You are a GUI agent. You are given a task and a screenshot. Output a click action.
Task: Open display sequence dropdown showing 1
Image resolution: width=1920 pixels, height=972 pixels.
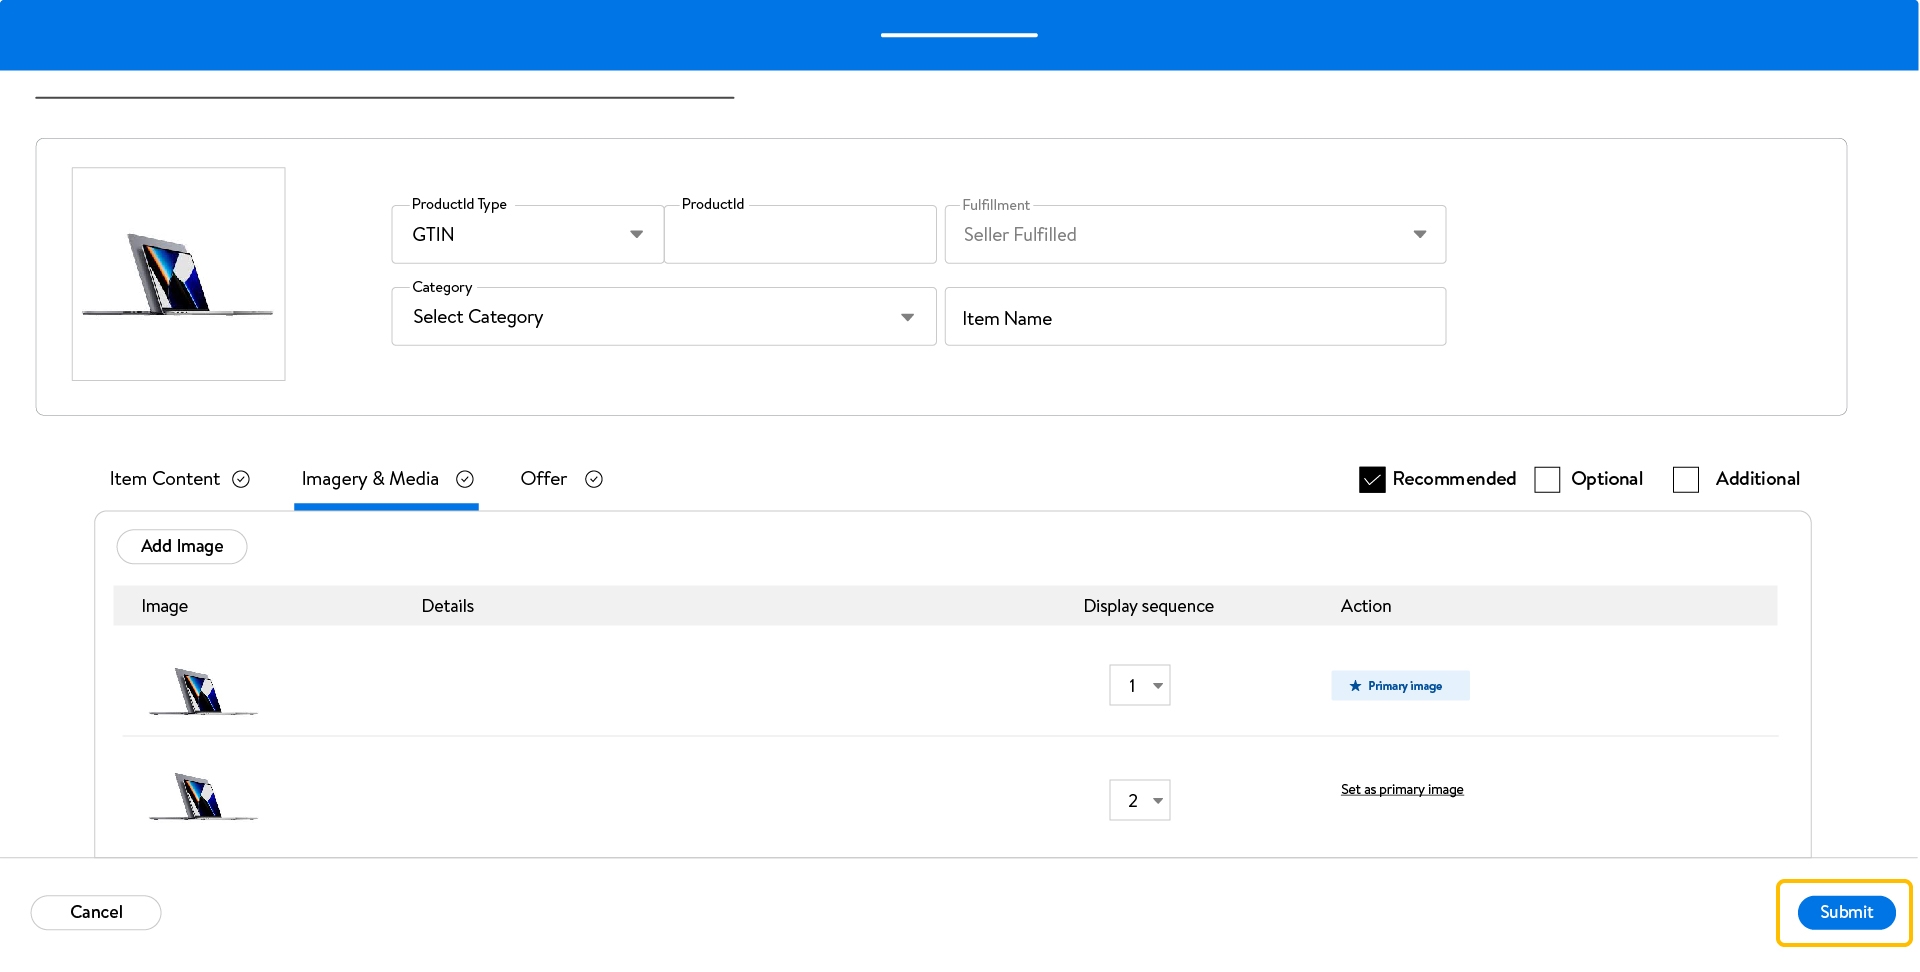pyautogui.click(x=1140, y=686)
